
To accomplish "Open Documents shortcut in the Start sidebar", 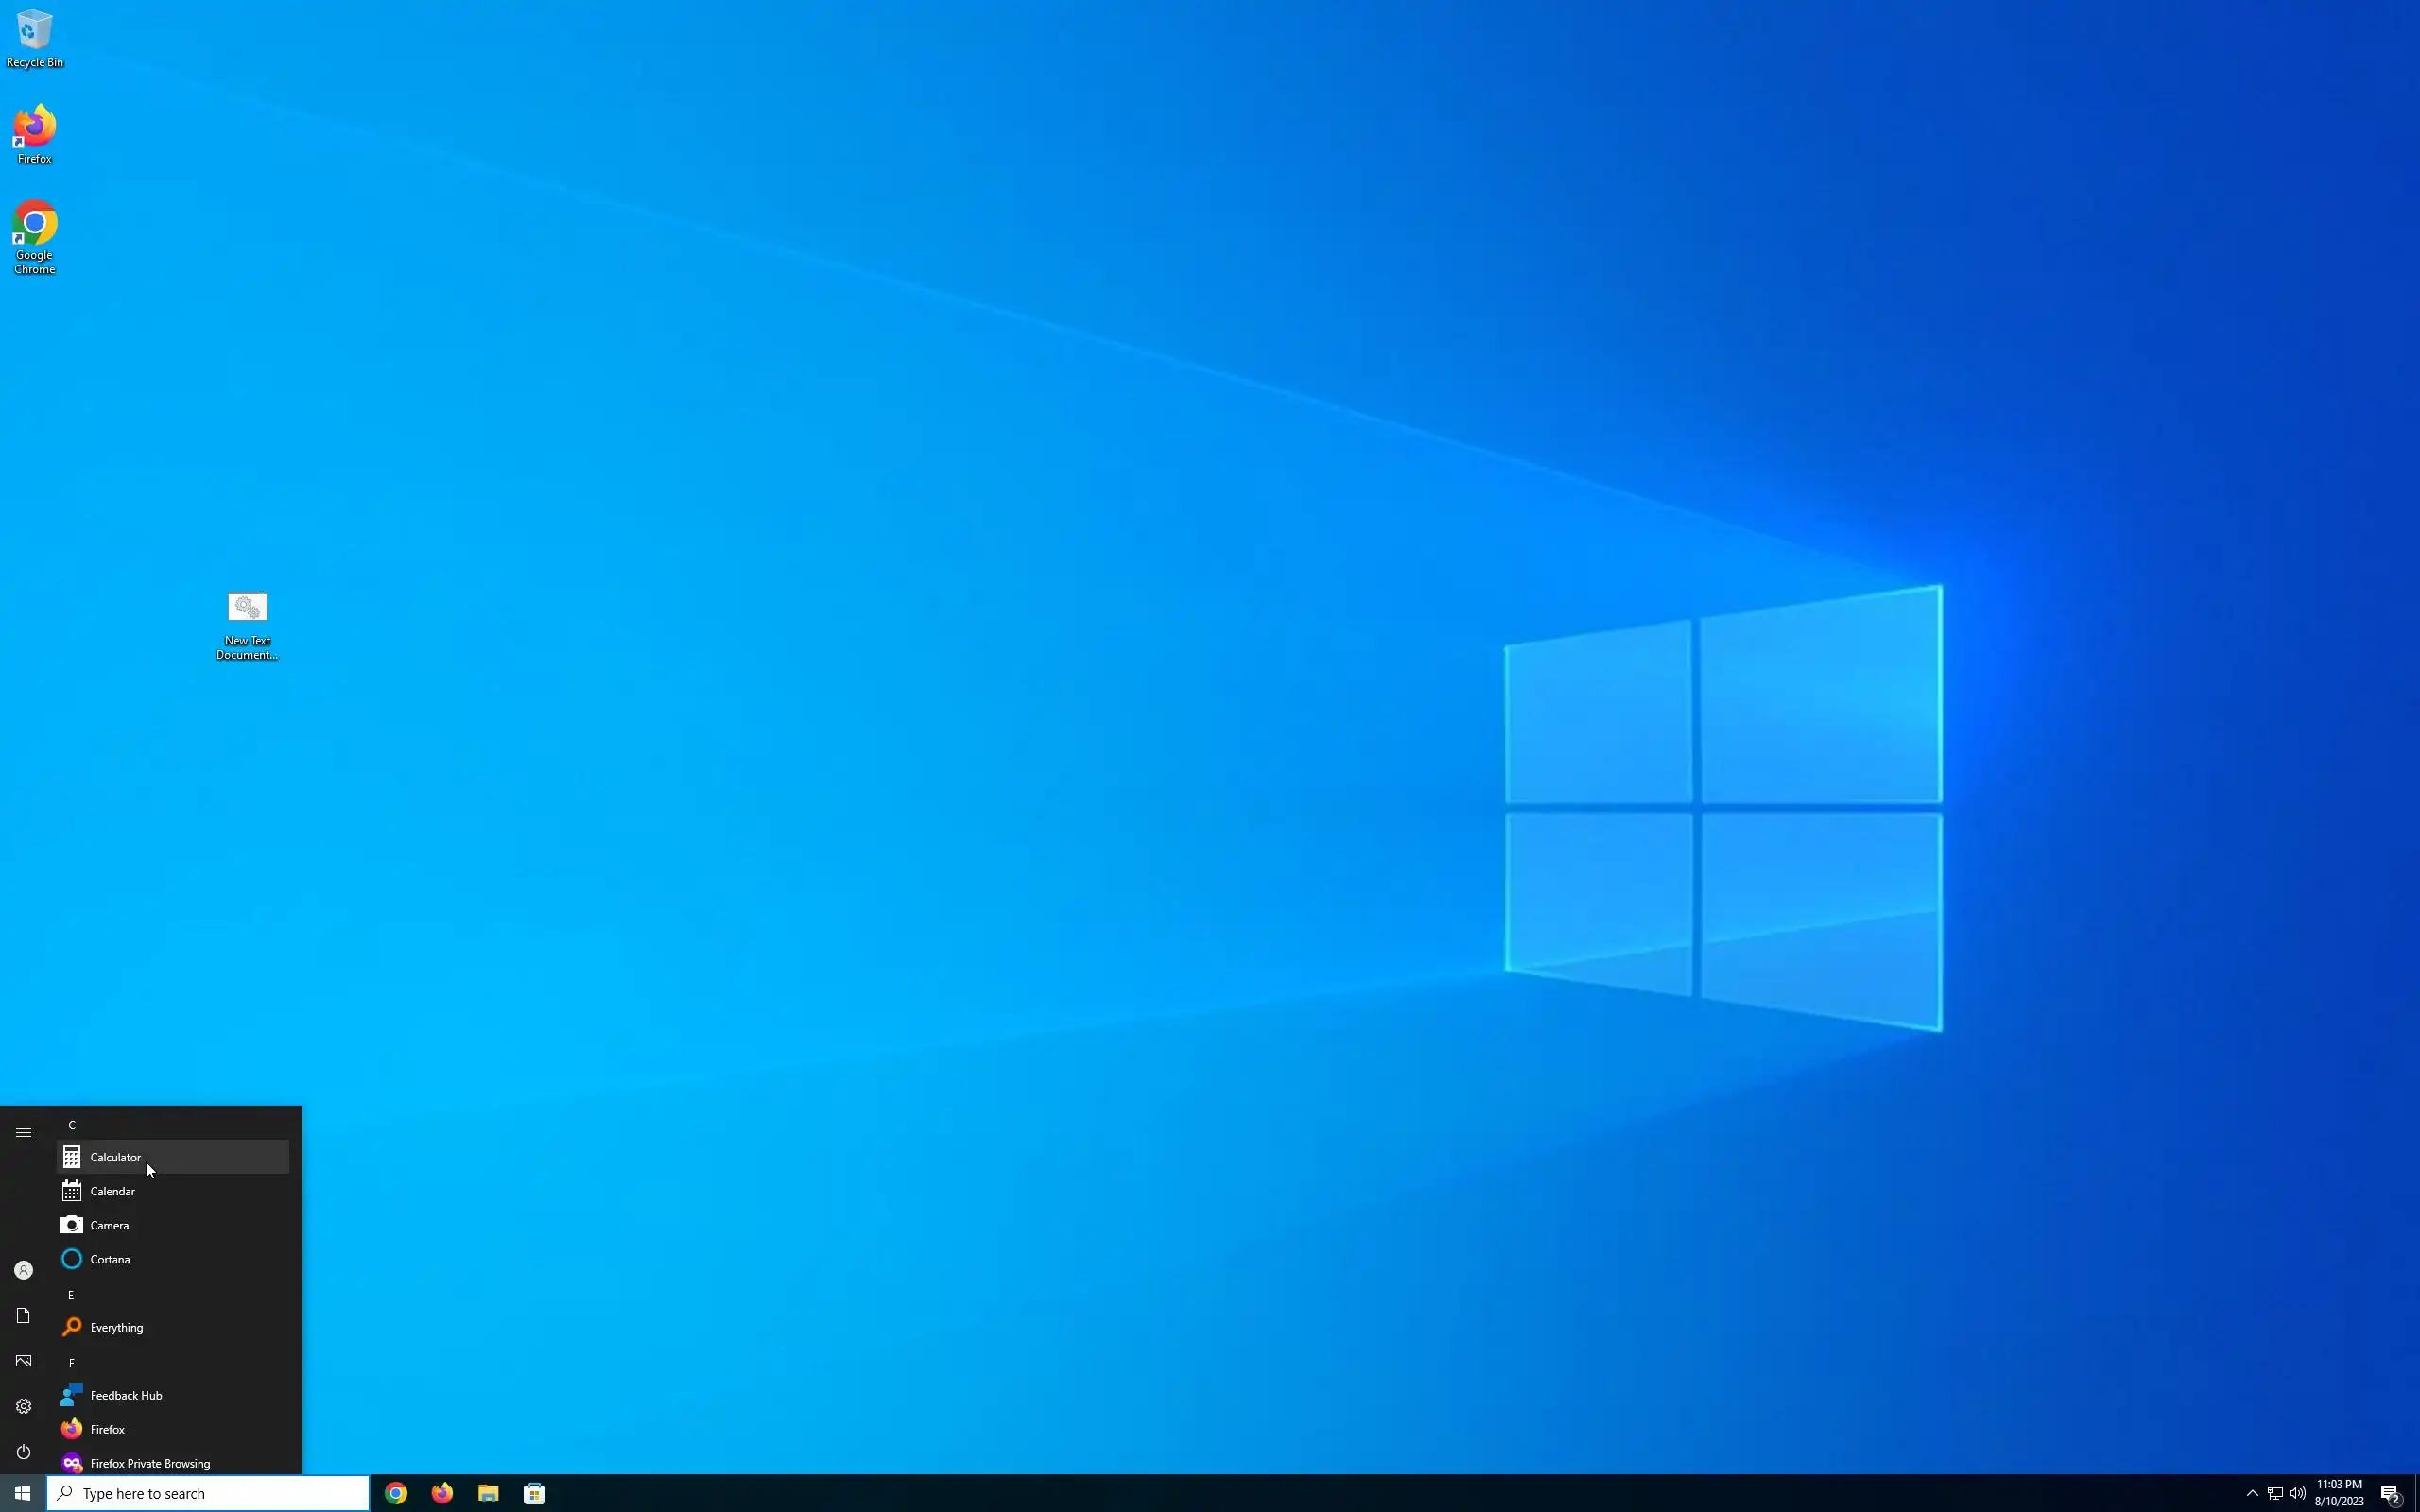I will point(23,1315).
